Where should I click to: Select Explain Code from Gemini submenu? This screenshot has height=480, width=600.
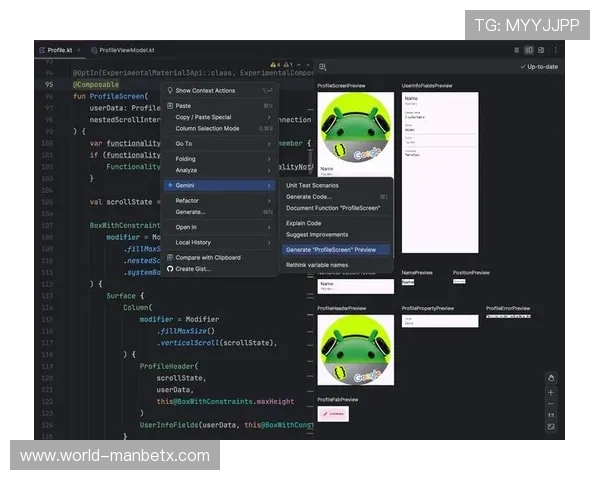tap(303, 223)
